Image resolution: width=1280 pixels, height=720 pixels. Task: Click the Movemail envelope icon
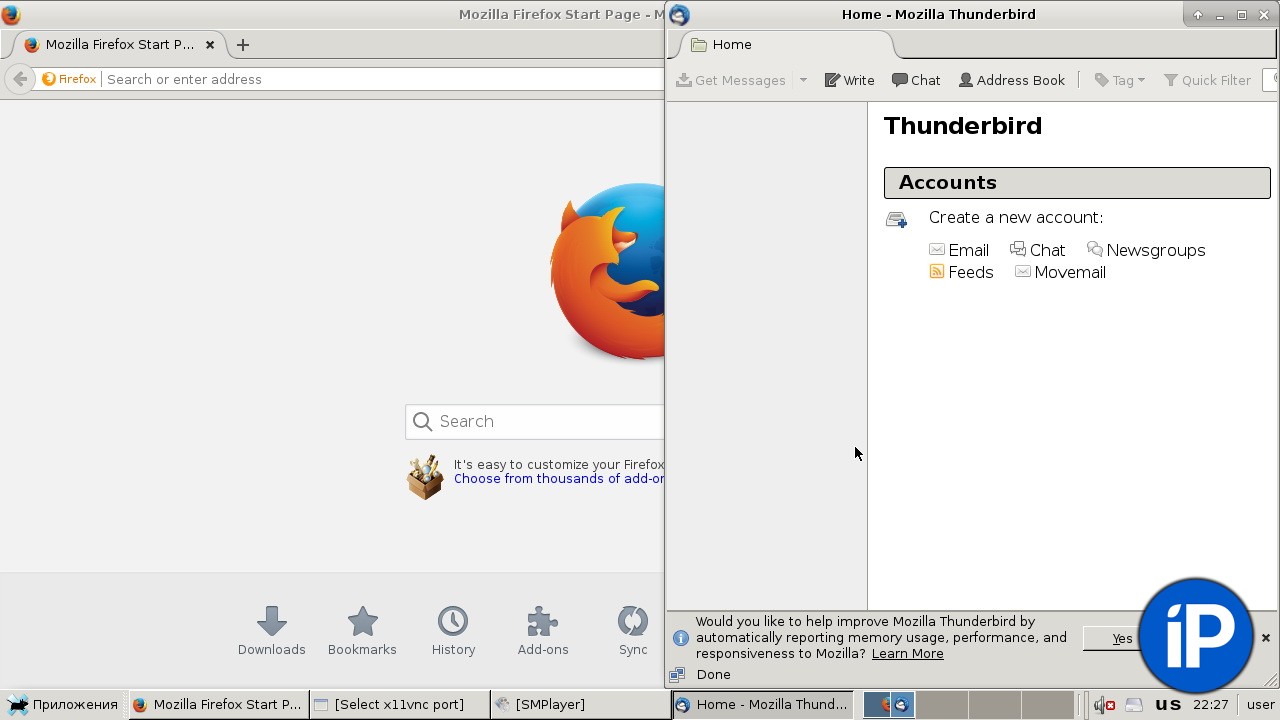point(1023,271)
